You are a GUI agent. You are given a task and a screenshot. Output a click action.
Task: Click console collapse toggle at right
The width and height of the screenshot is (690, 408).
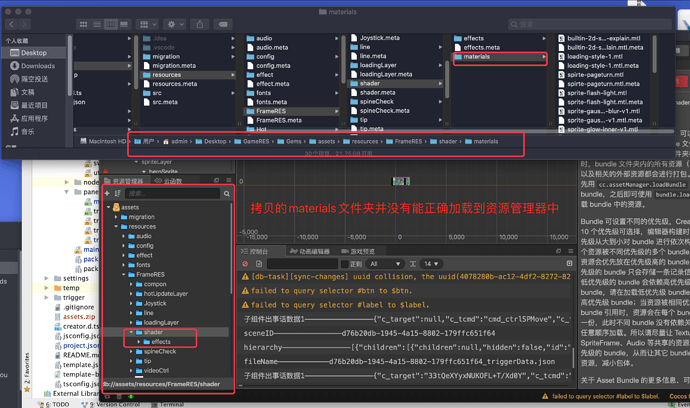(x=569, y=263)
